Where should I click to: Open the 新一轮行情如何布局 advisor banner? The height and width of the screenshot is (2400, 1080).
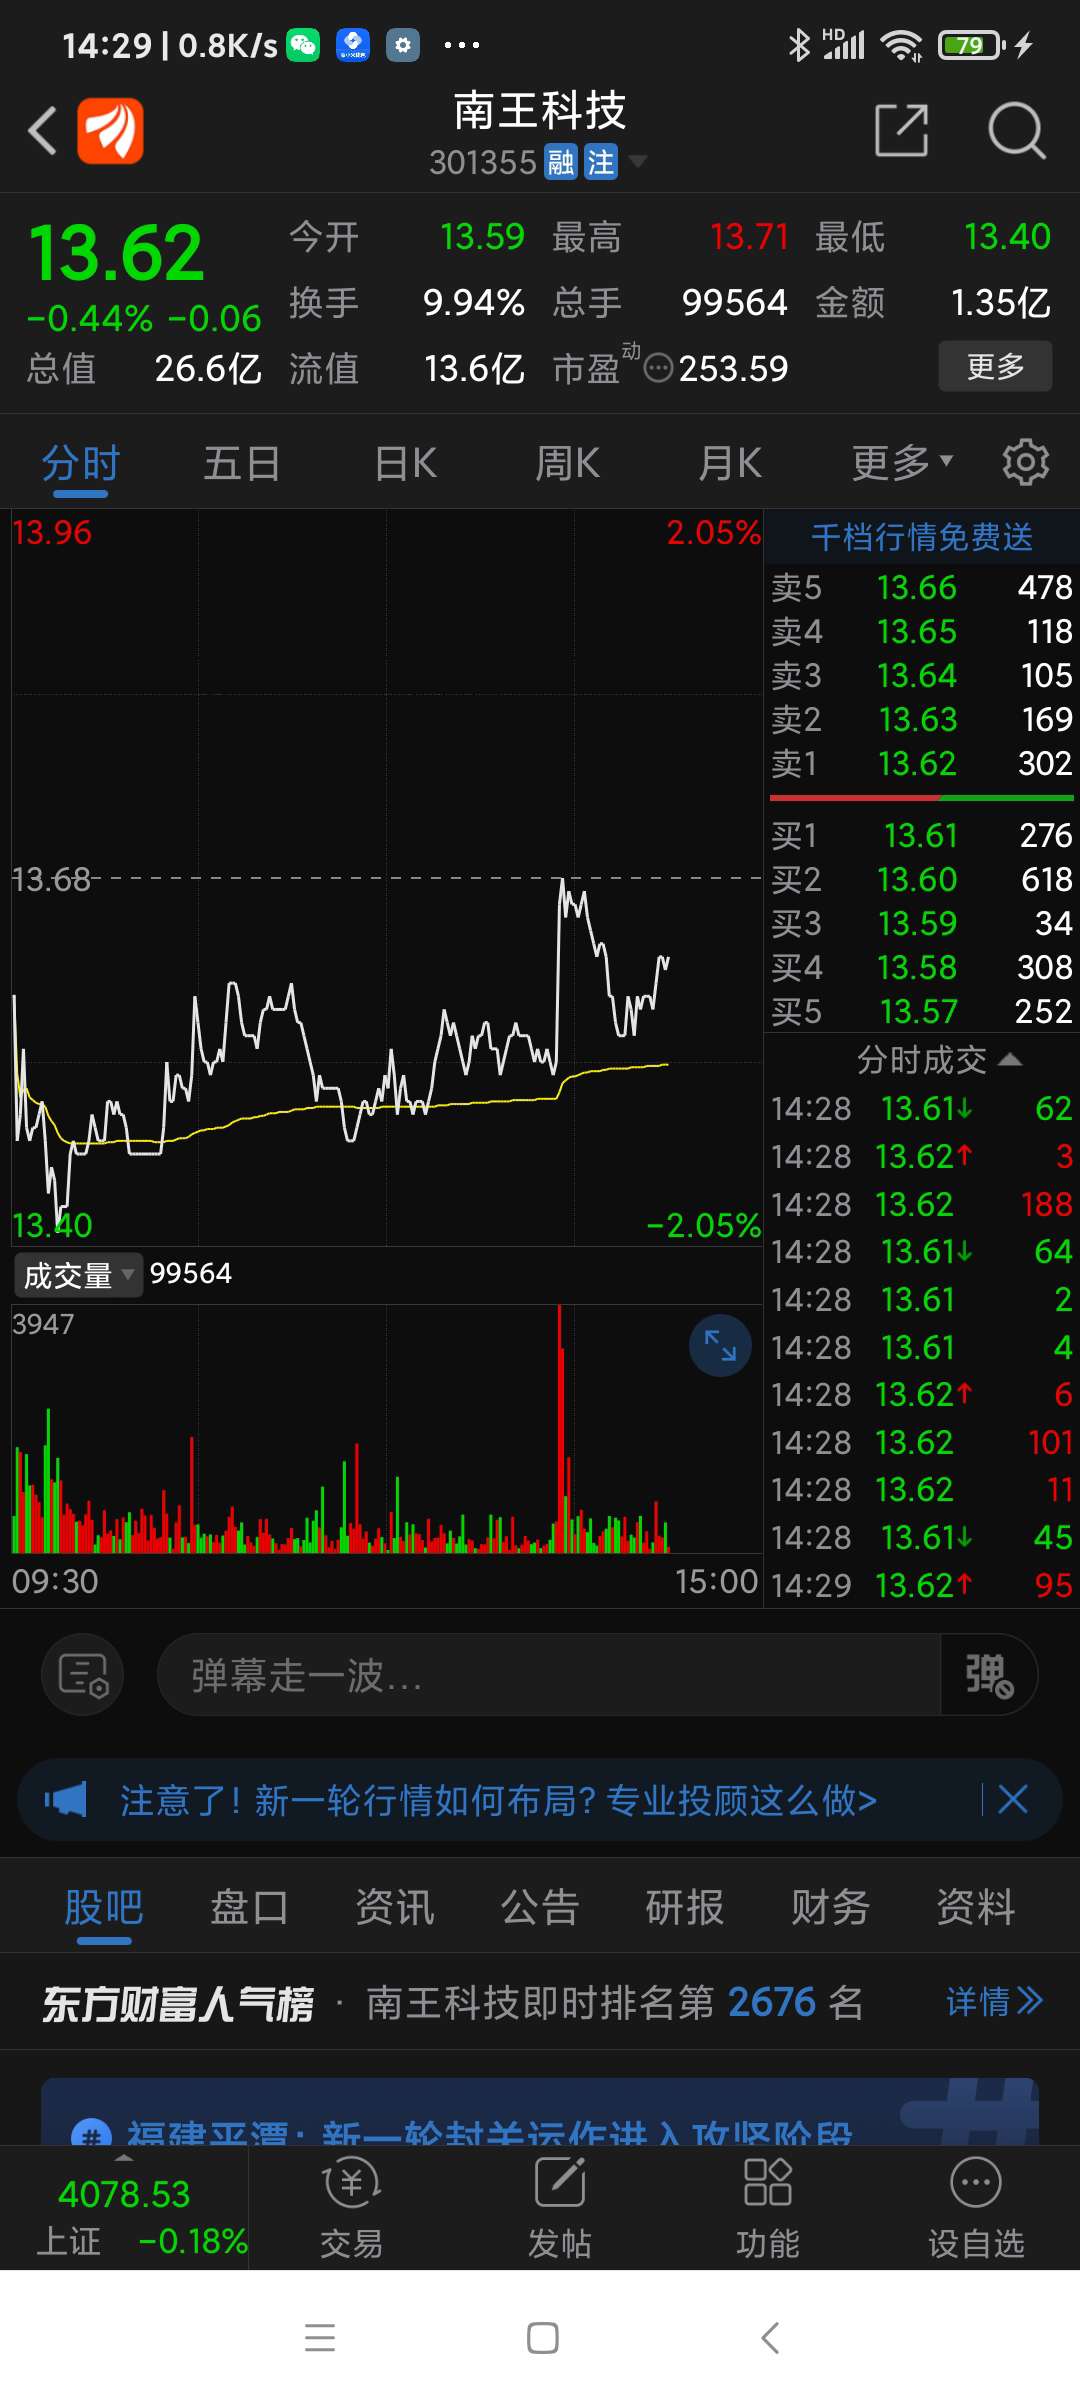pyautogui.click(x=498, y=1800)
